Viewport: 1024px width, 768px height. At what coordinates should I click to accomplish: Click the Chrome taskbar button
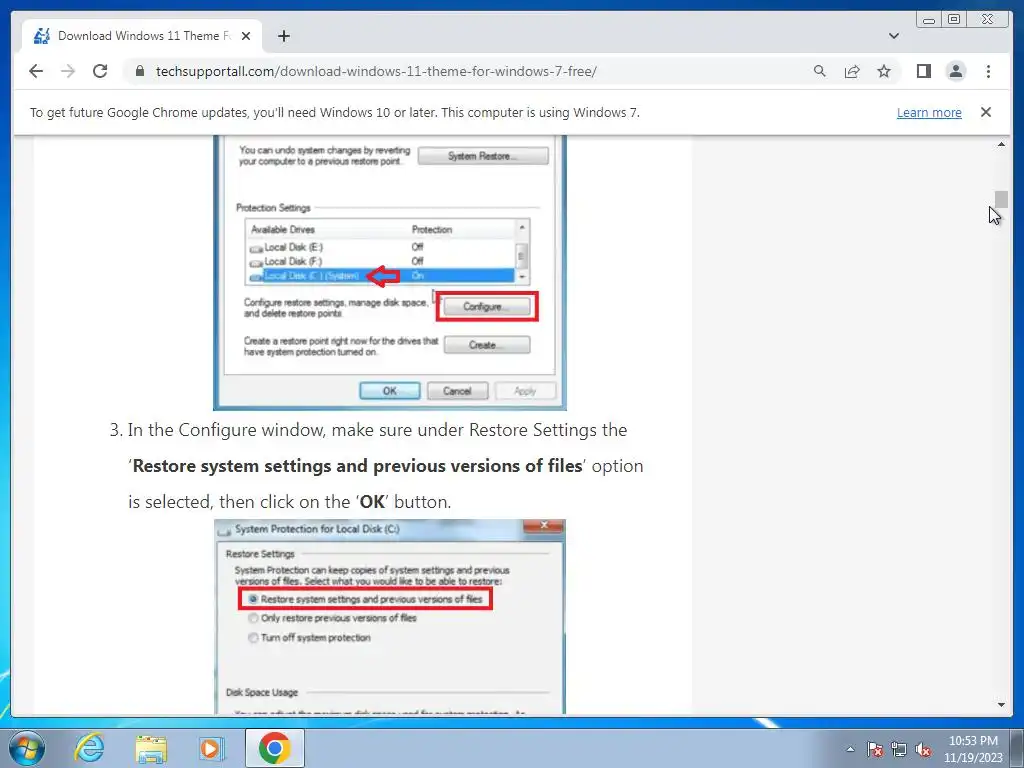(x=274, y=748)
